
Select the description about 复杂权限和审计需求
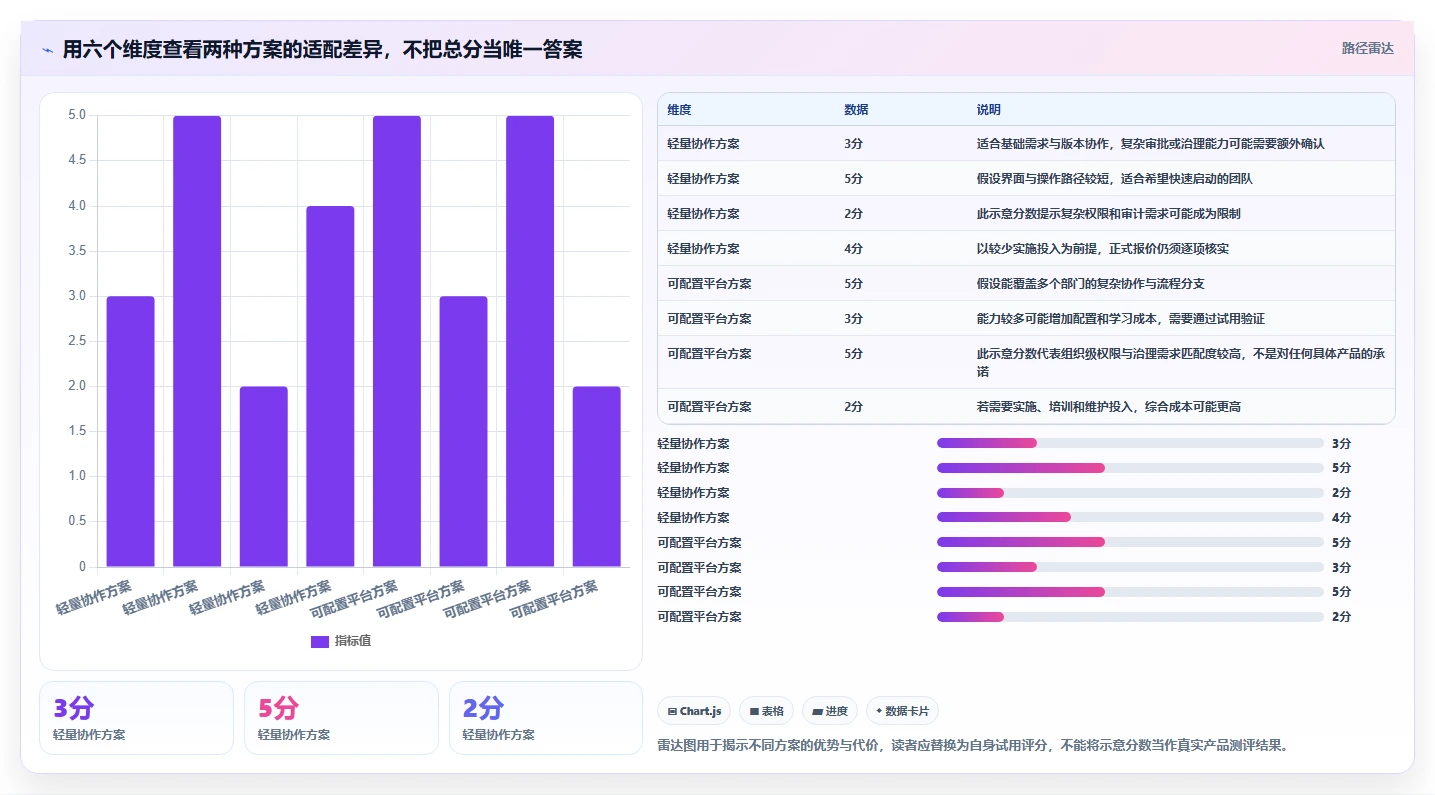coord(1109,214)
